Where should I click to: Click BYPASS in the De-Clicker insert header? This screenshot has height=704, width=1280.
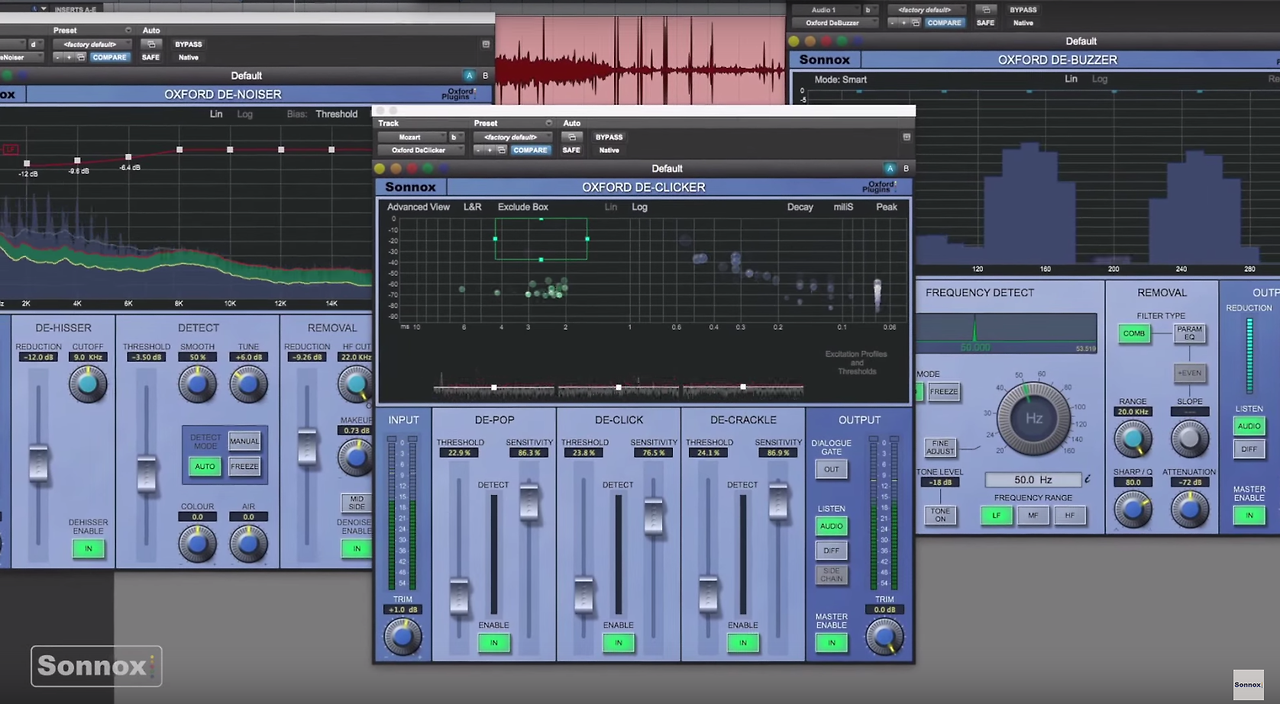tap(609, 137)
